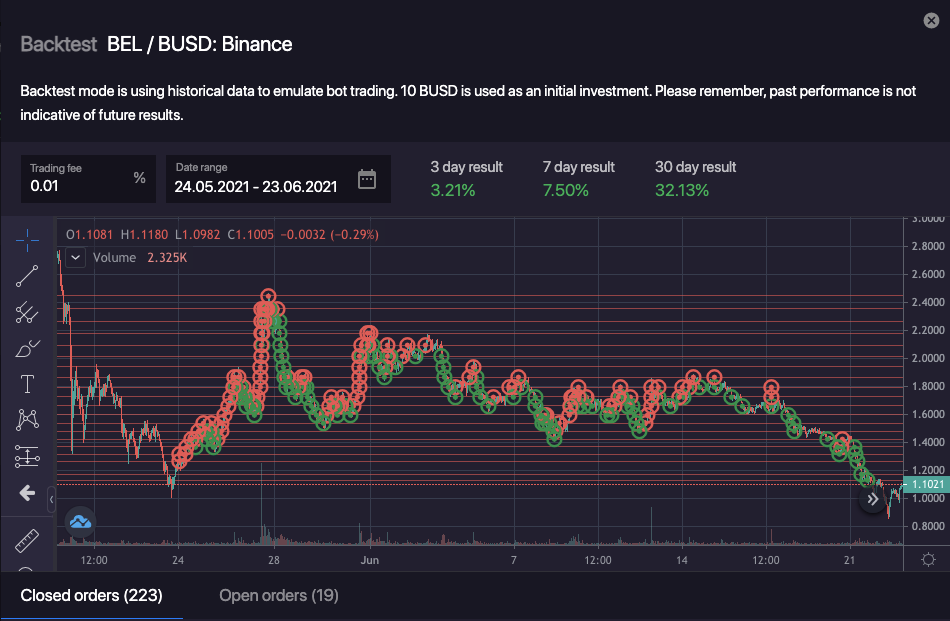Viewport: 950px width, 621px height.
Task: Open the date range calendar picker
Action: 367,179
